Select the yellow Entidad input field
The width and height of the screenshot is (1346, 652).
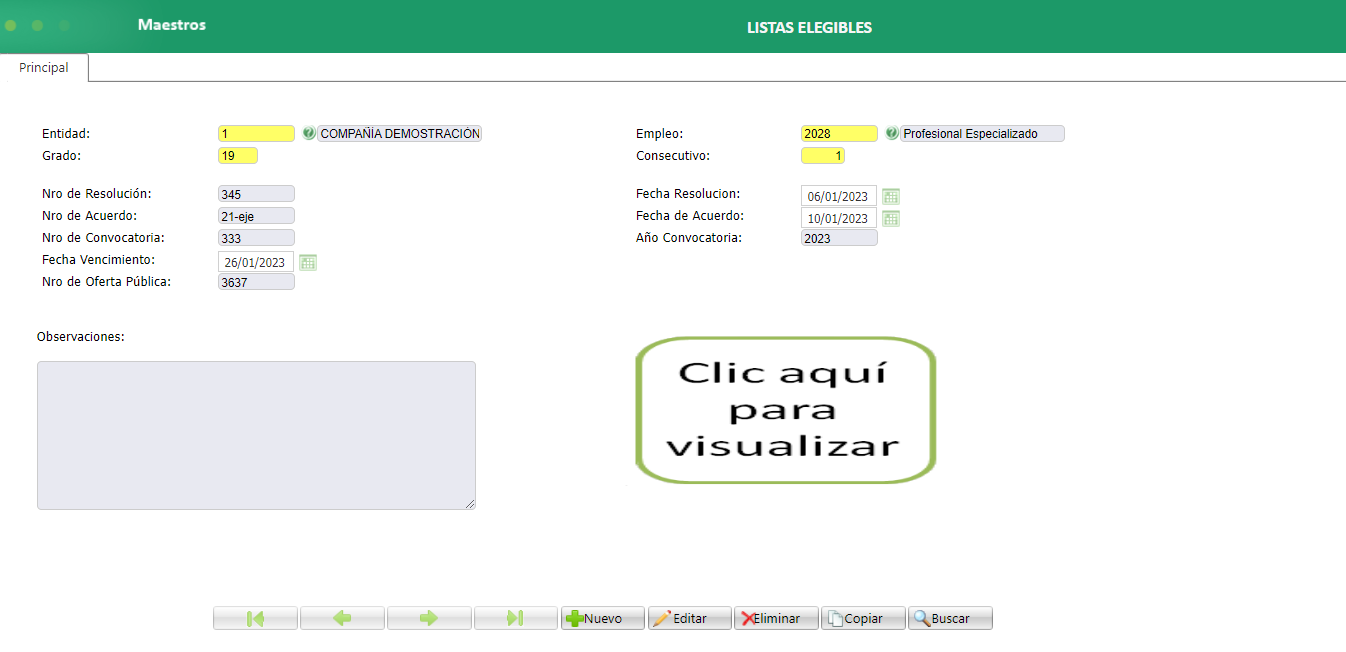(x=256, y=132)
